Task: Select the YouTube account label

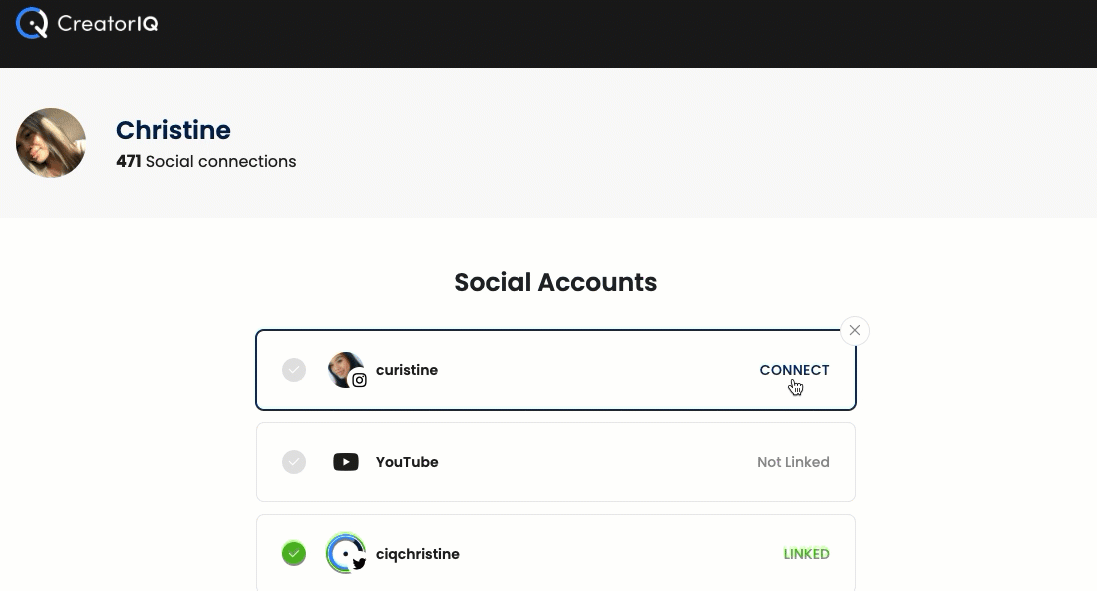Action: 407,462
